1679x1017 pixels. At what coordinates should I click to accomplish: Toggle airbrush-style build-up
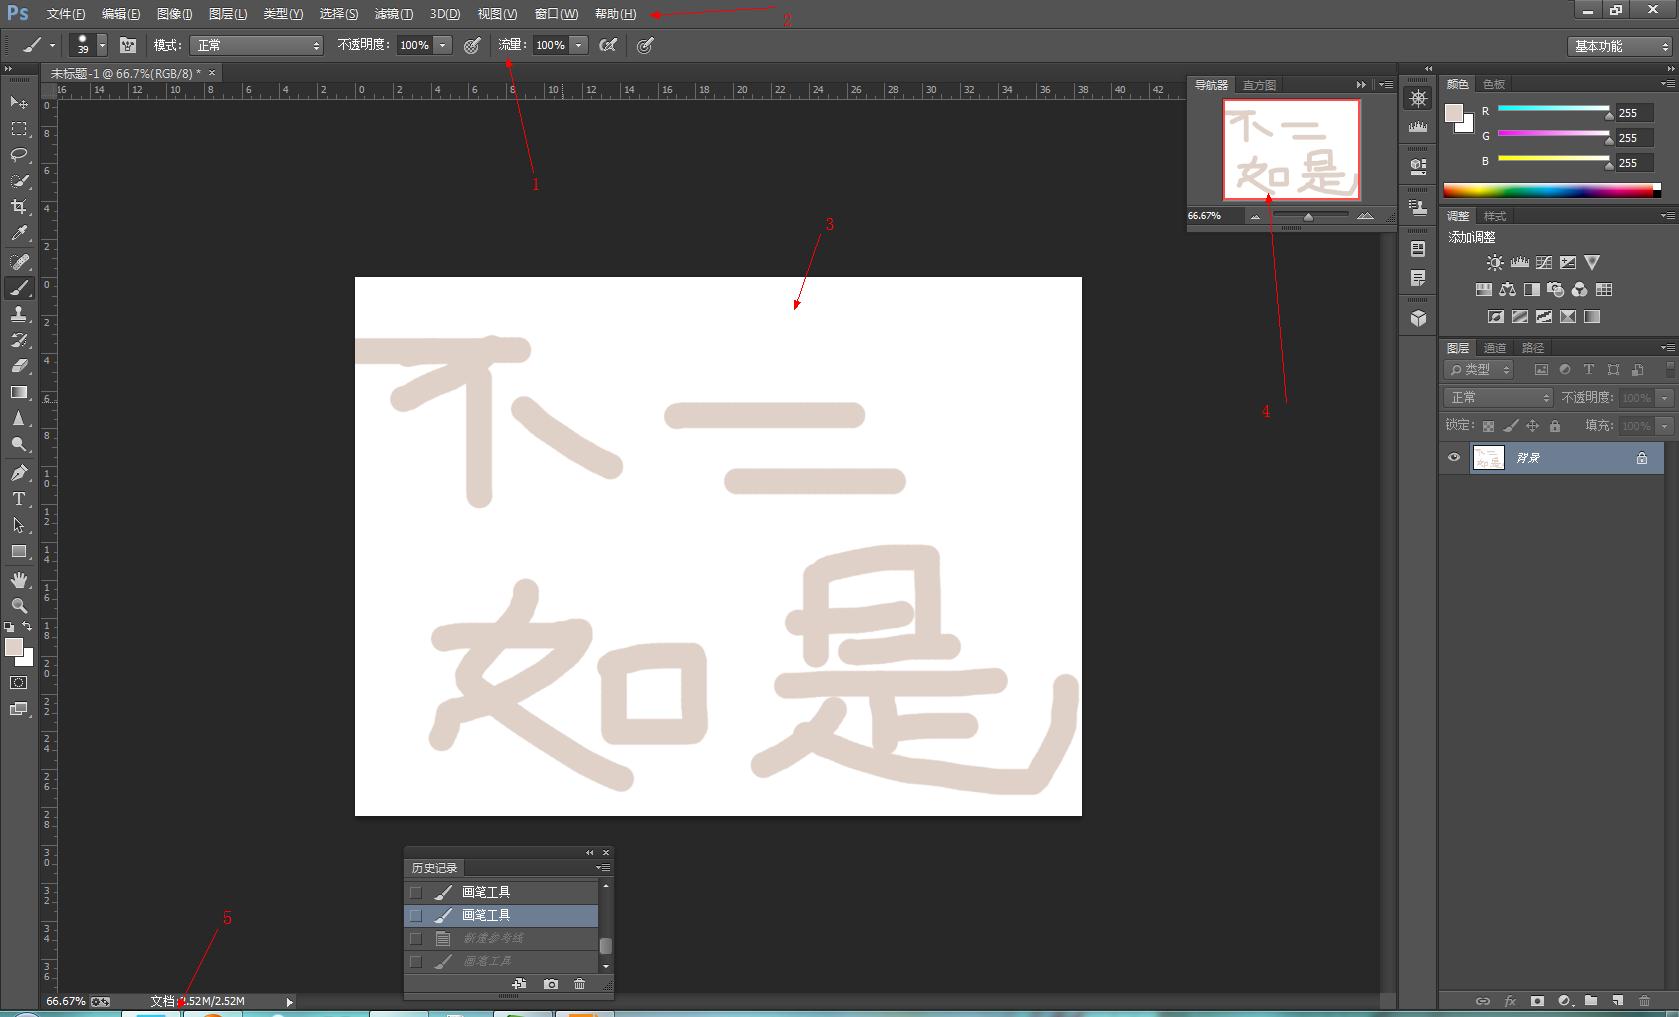pyautogui.click(x=608, y=45)
